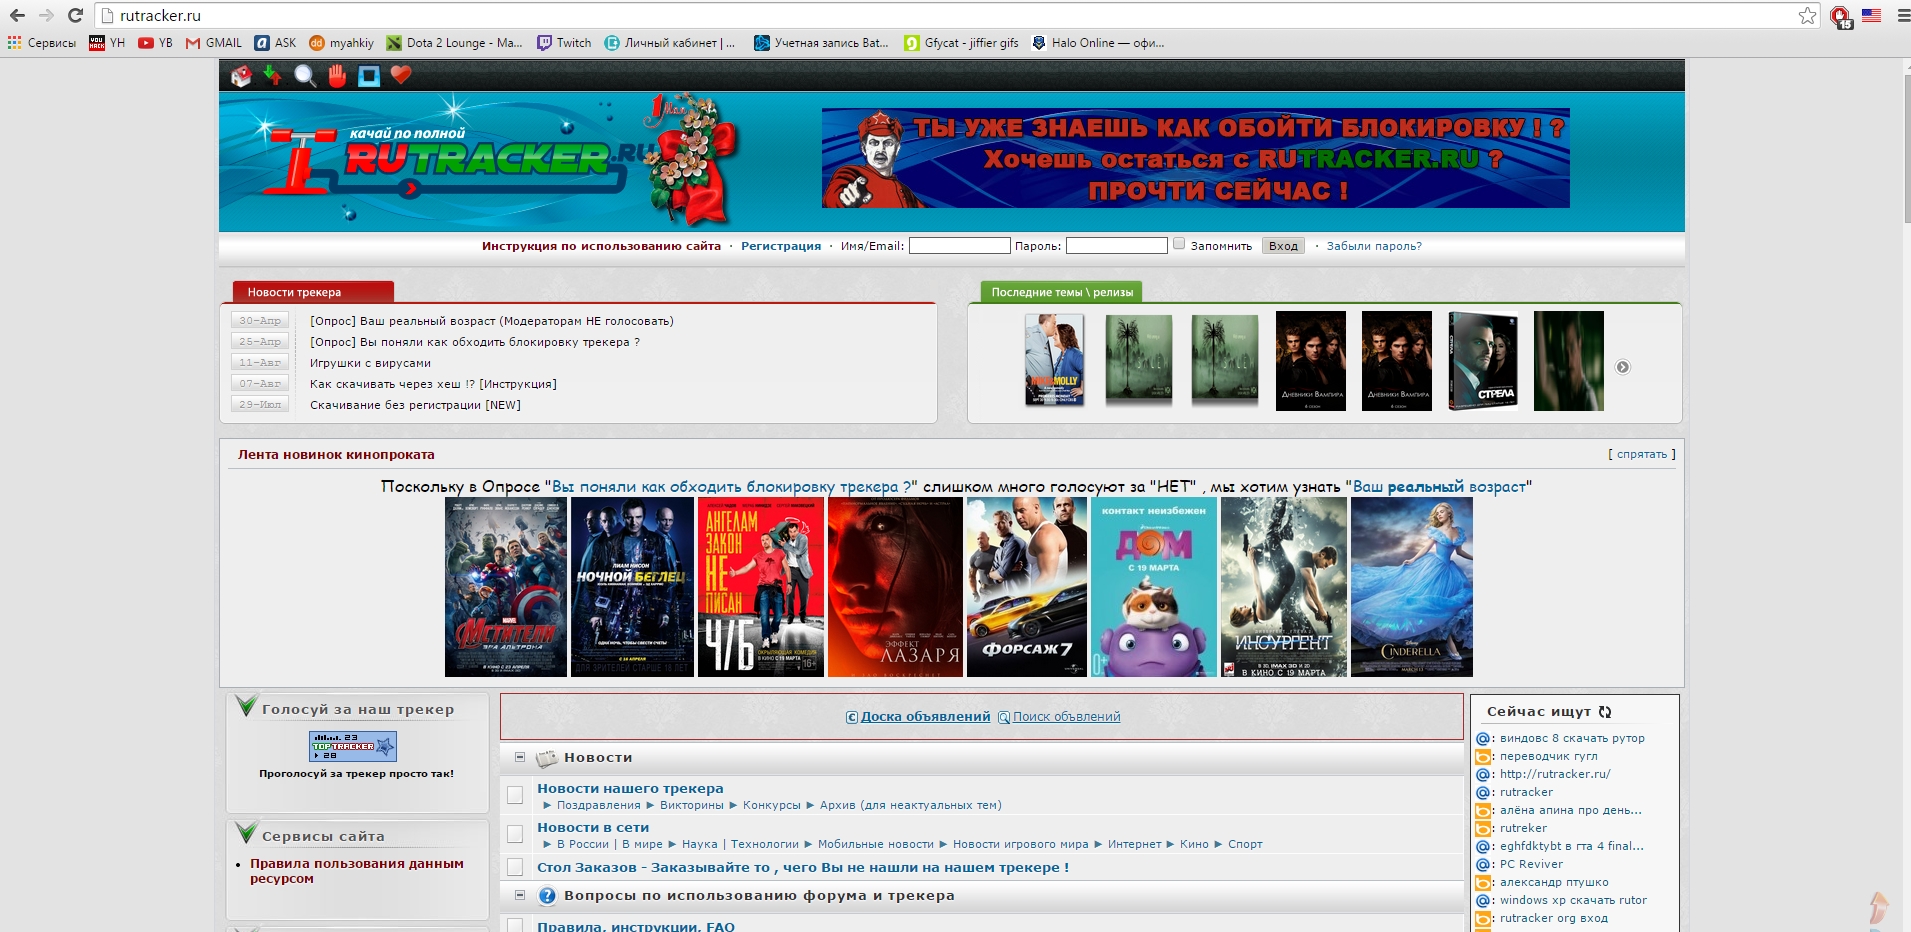Open the Стрела release thumbnail
The height and width of the screenshot is (932, 1911).
[x=1483, y=361]
